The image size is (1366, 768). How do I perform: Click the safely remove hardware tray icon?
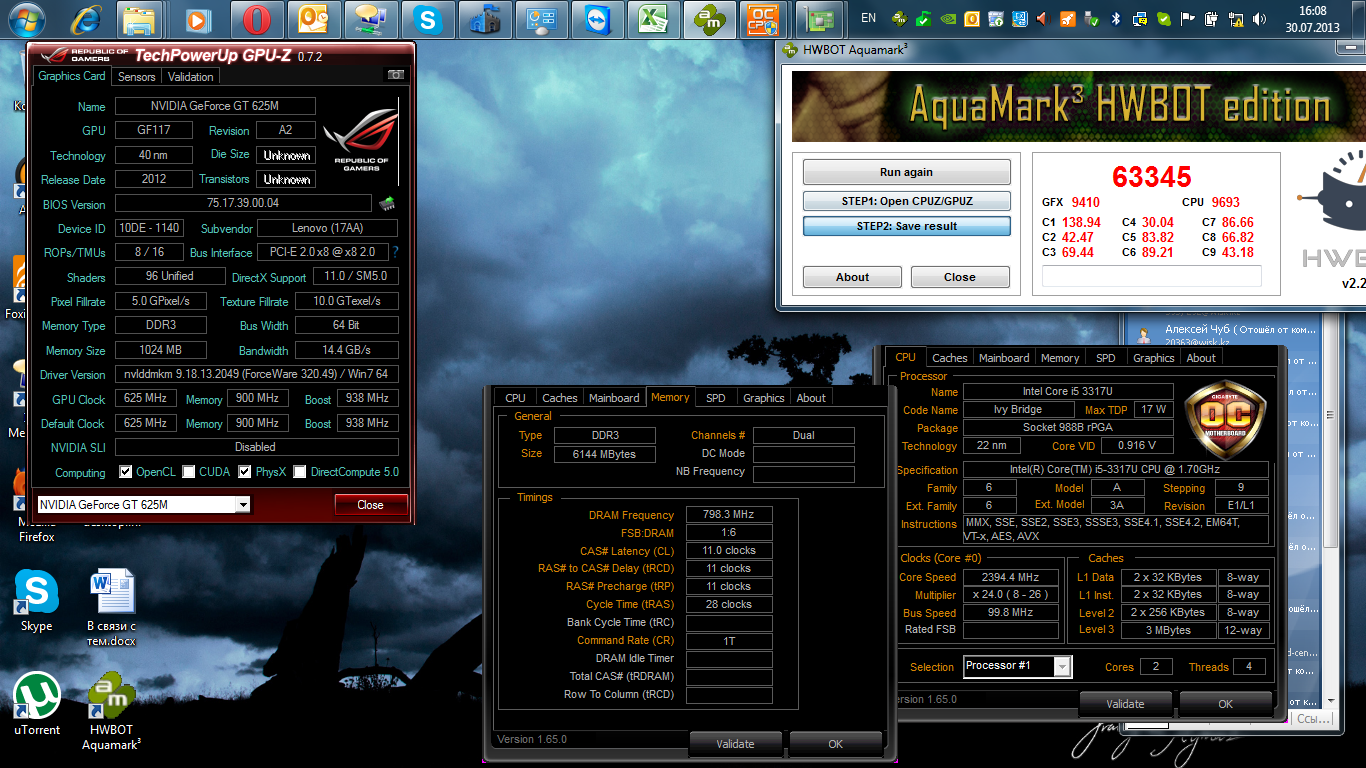coord(1092,18)
